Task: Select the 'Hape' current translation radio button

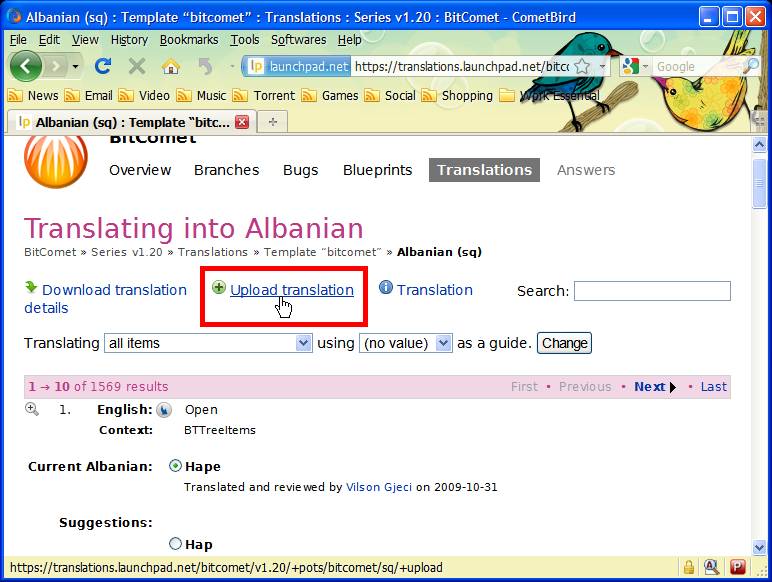Action: click(x=175, y=466)
